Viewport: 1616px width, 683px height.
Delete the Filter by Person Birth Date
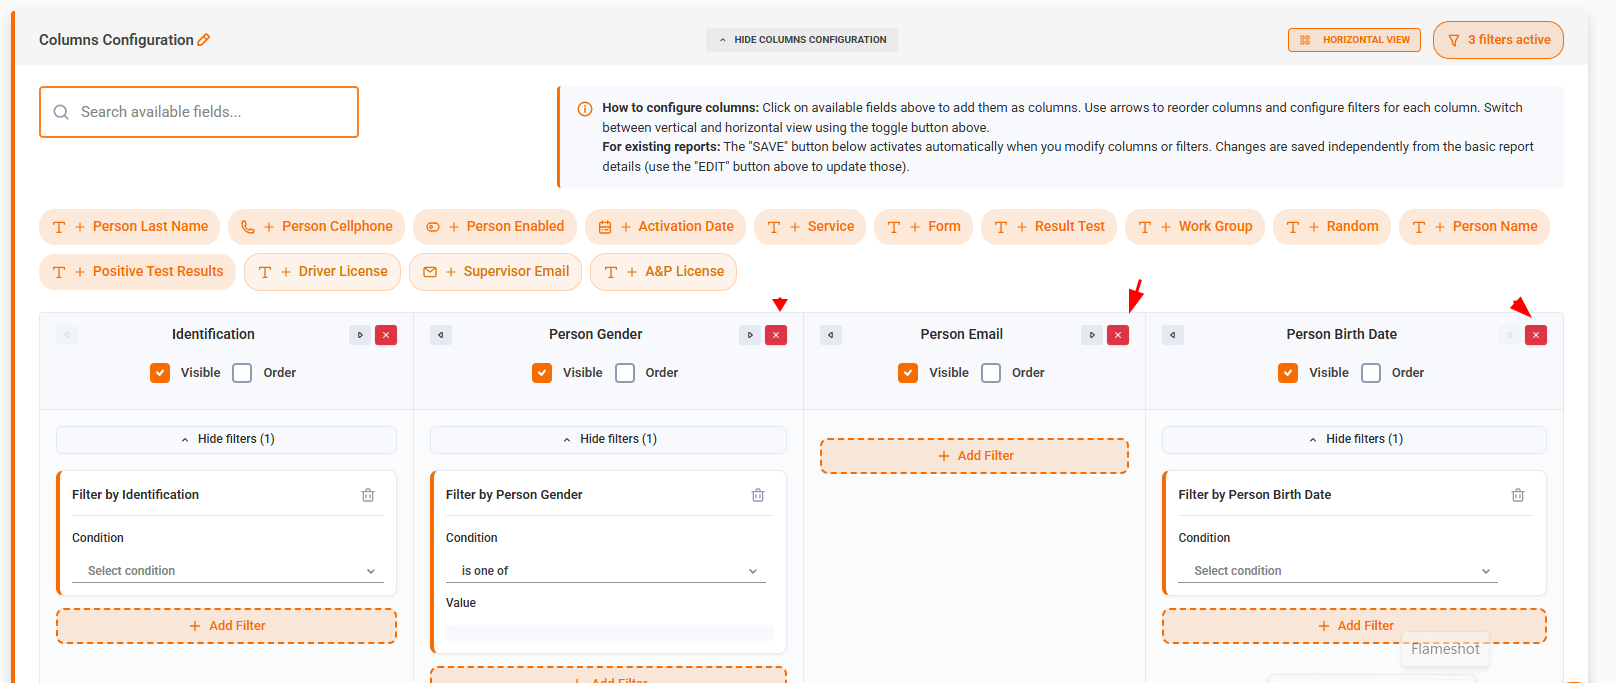(1518, 495)
